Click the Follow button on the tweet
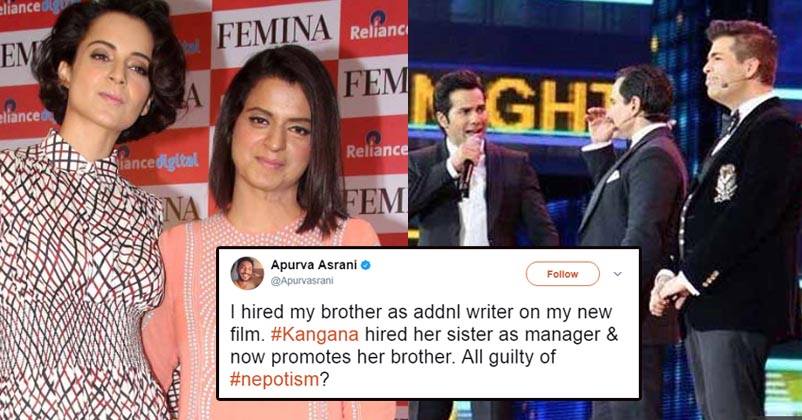 coord(563,274)
